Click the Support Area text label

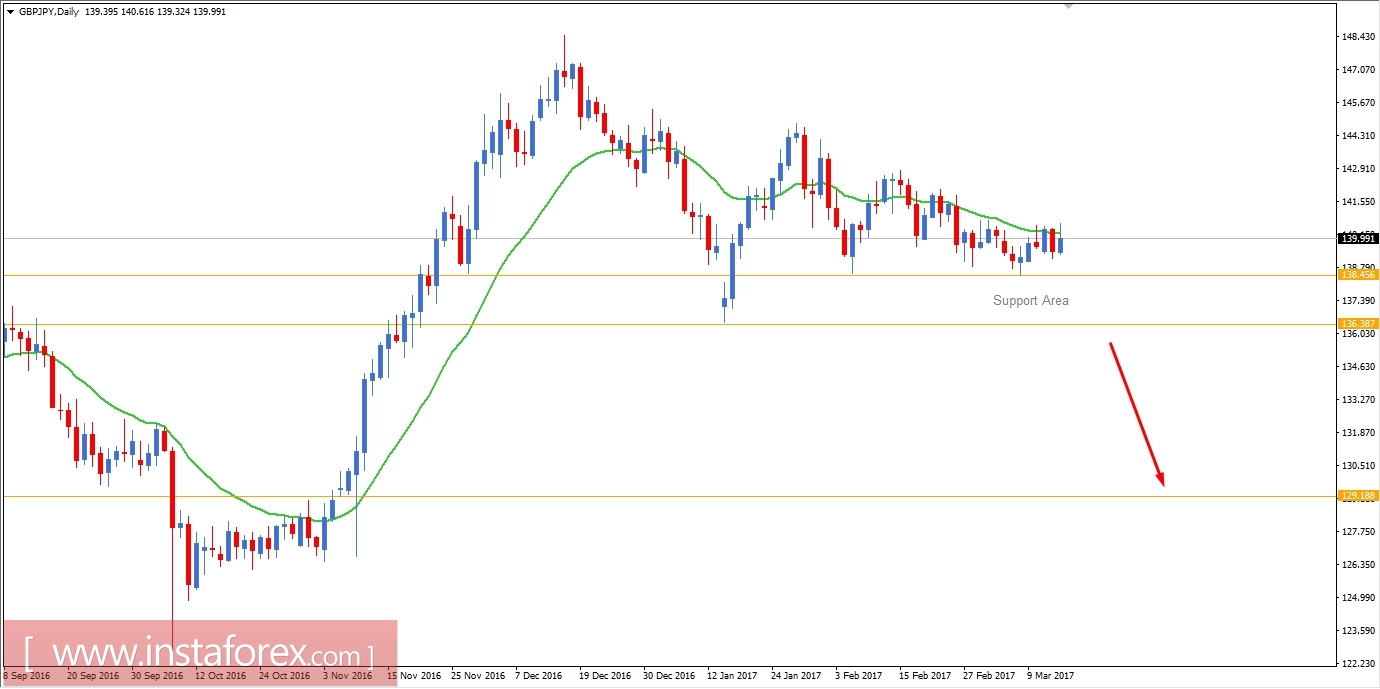click(1031, 300)
